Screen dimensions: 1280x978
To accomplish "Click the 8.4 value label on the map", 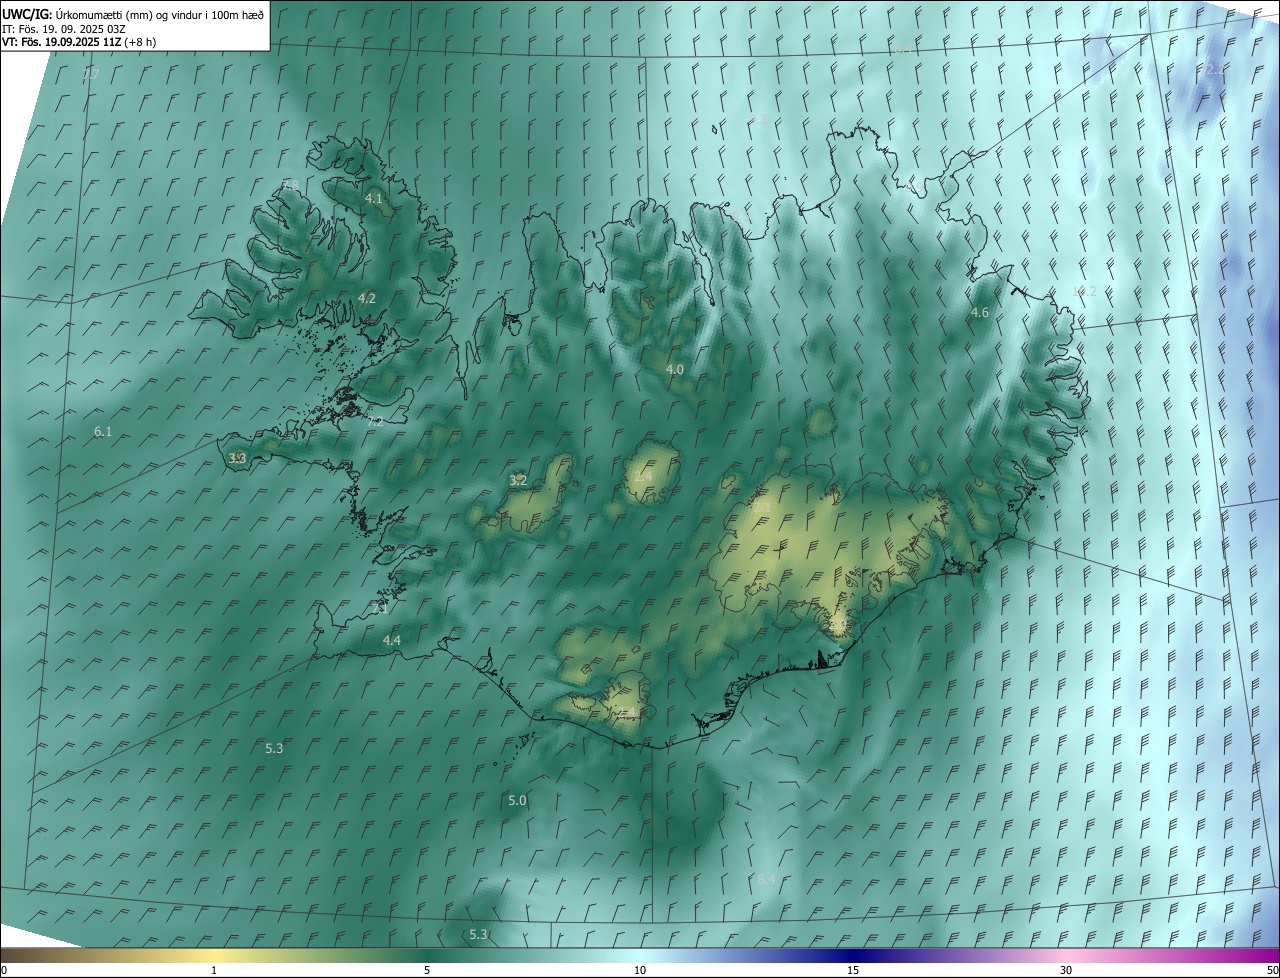I will [766, 879].
